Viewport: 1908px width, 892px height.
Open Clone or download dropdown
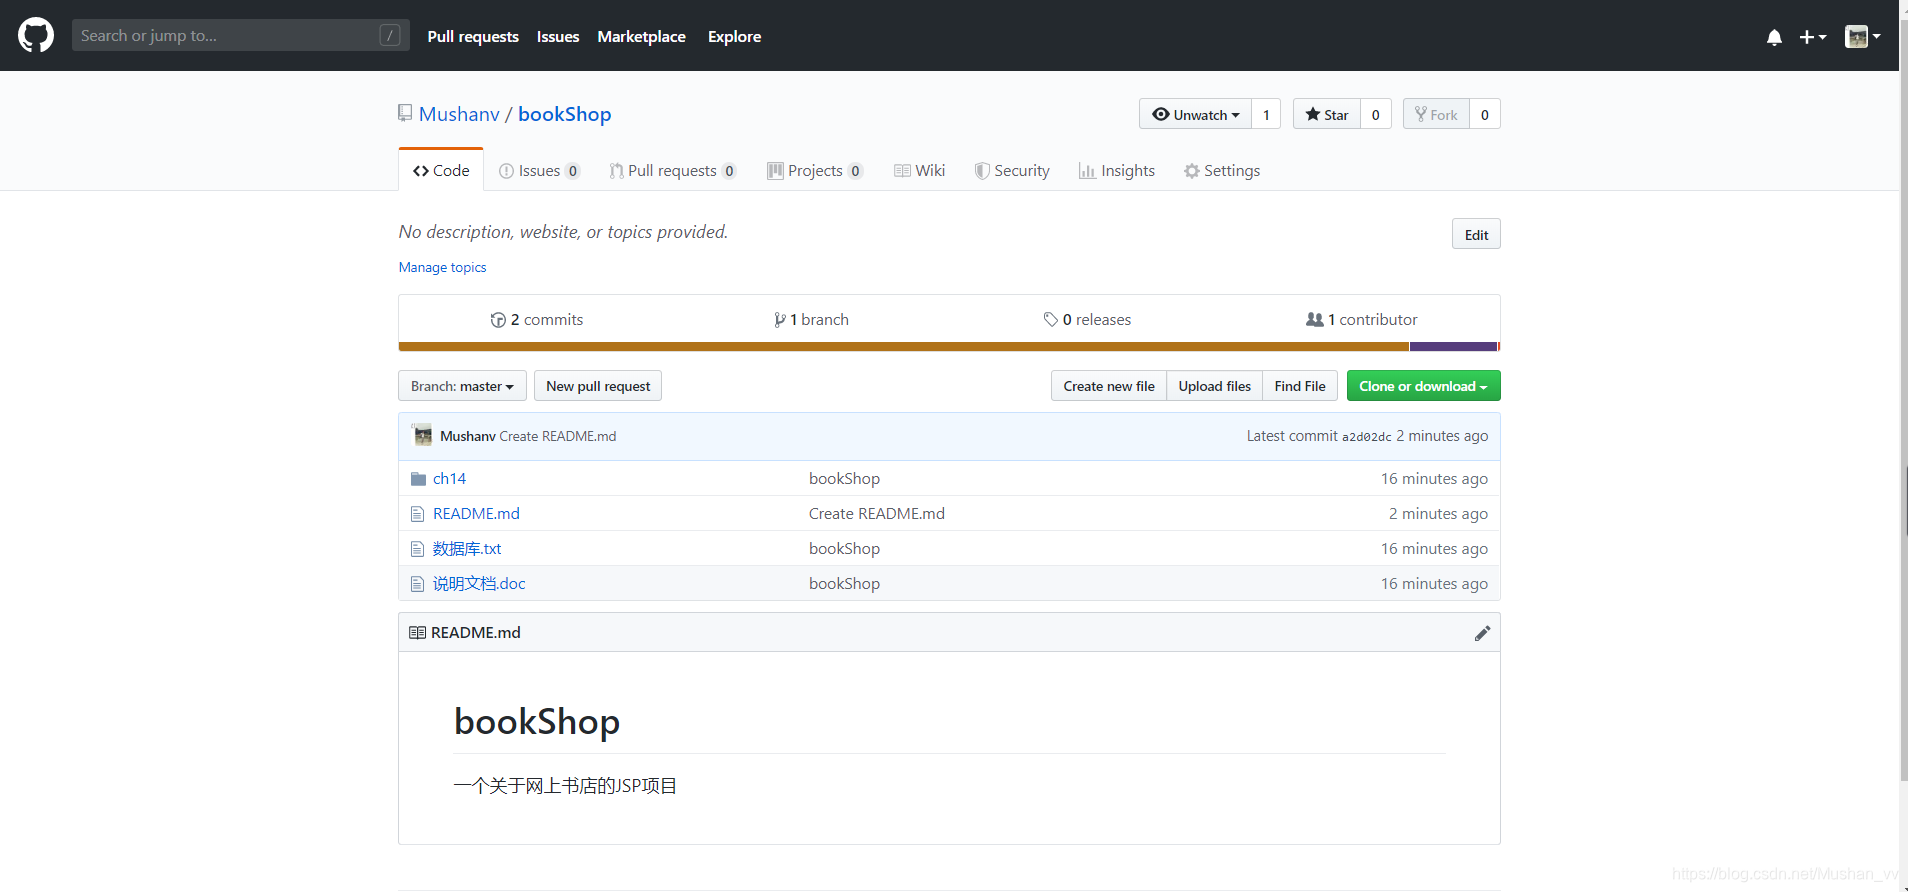pos(1424,386)
